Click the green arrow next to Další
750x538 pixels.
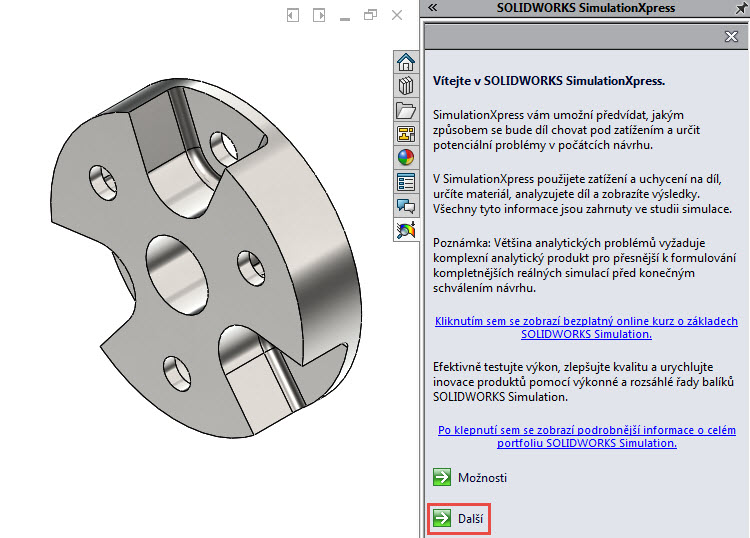(442, 518)
